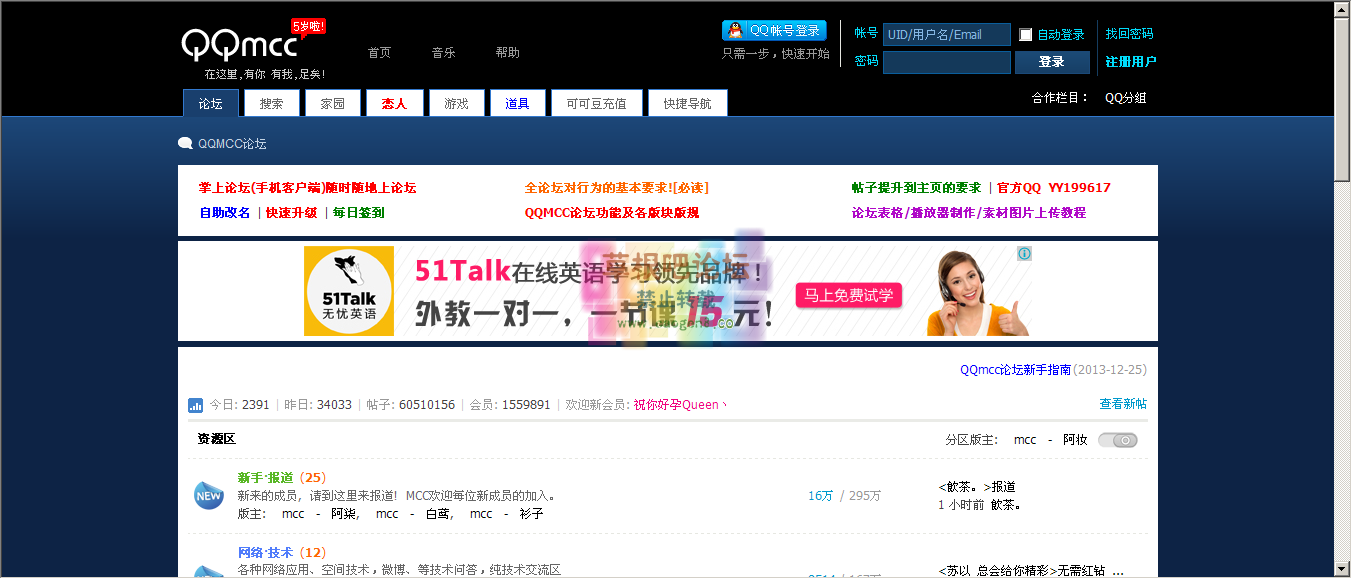Click the UID/用户名/Email input field
1352x579 pixels.
click(946, 33)
